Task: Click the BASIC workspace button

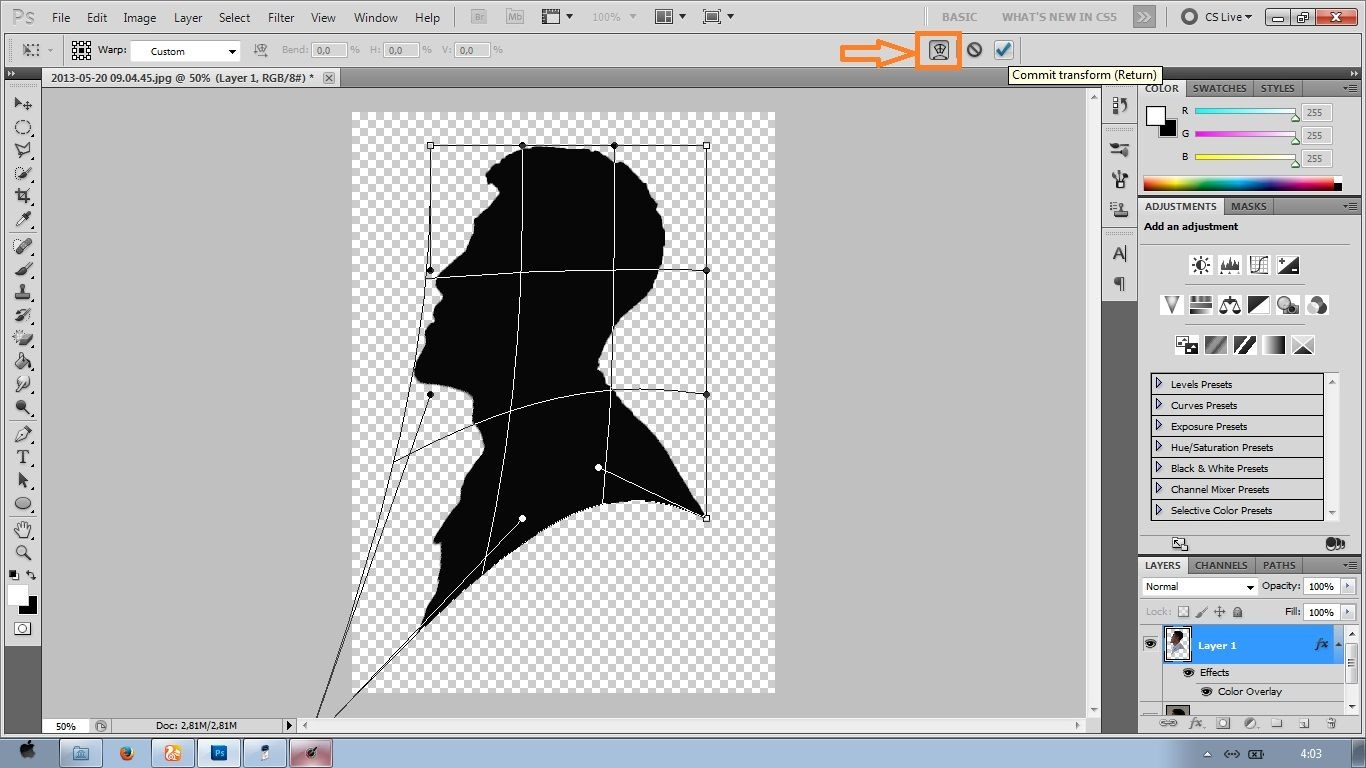Action: (959, 17)
